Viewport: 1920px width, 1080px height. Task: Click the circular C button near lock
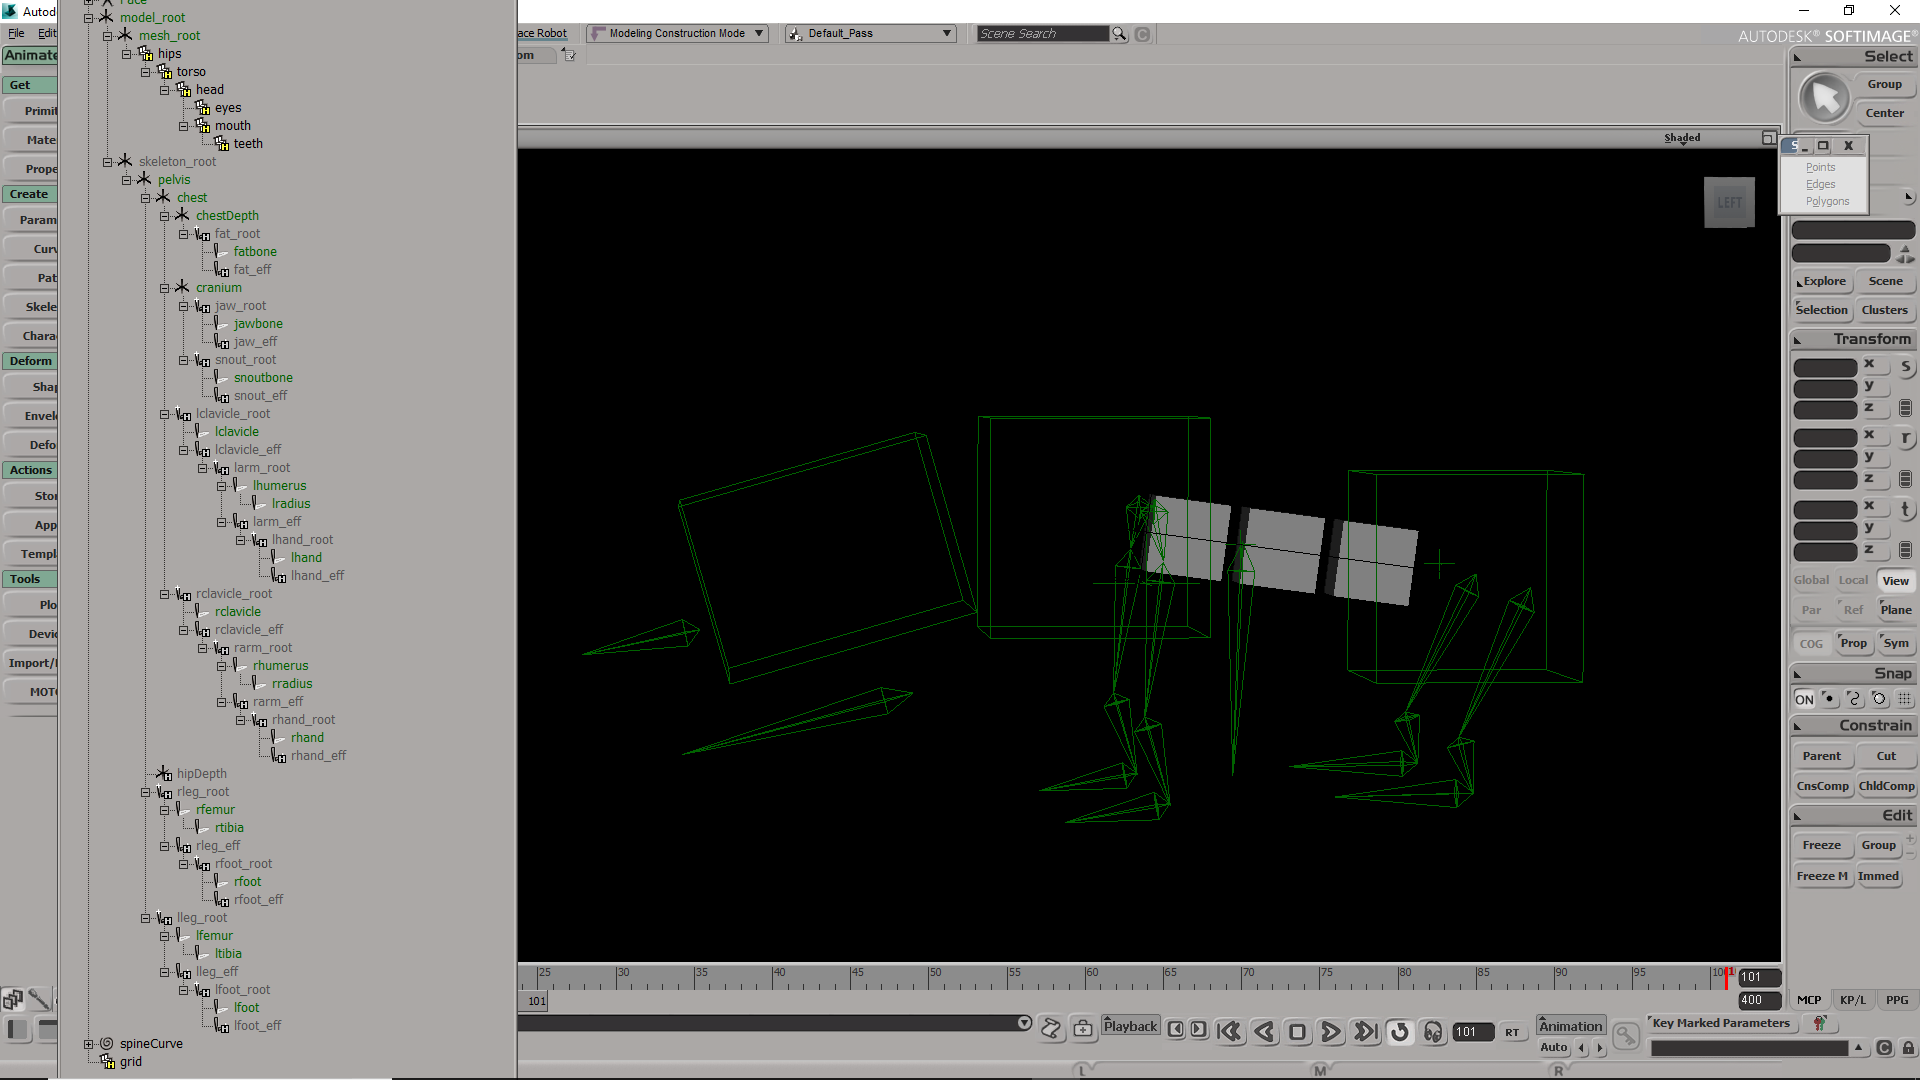pyautogui.click(x=1884, y=1048)
